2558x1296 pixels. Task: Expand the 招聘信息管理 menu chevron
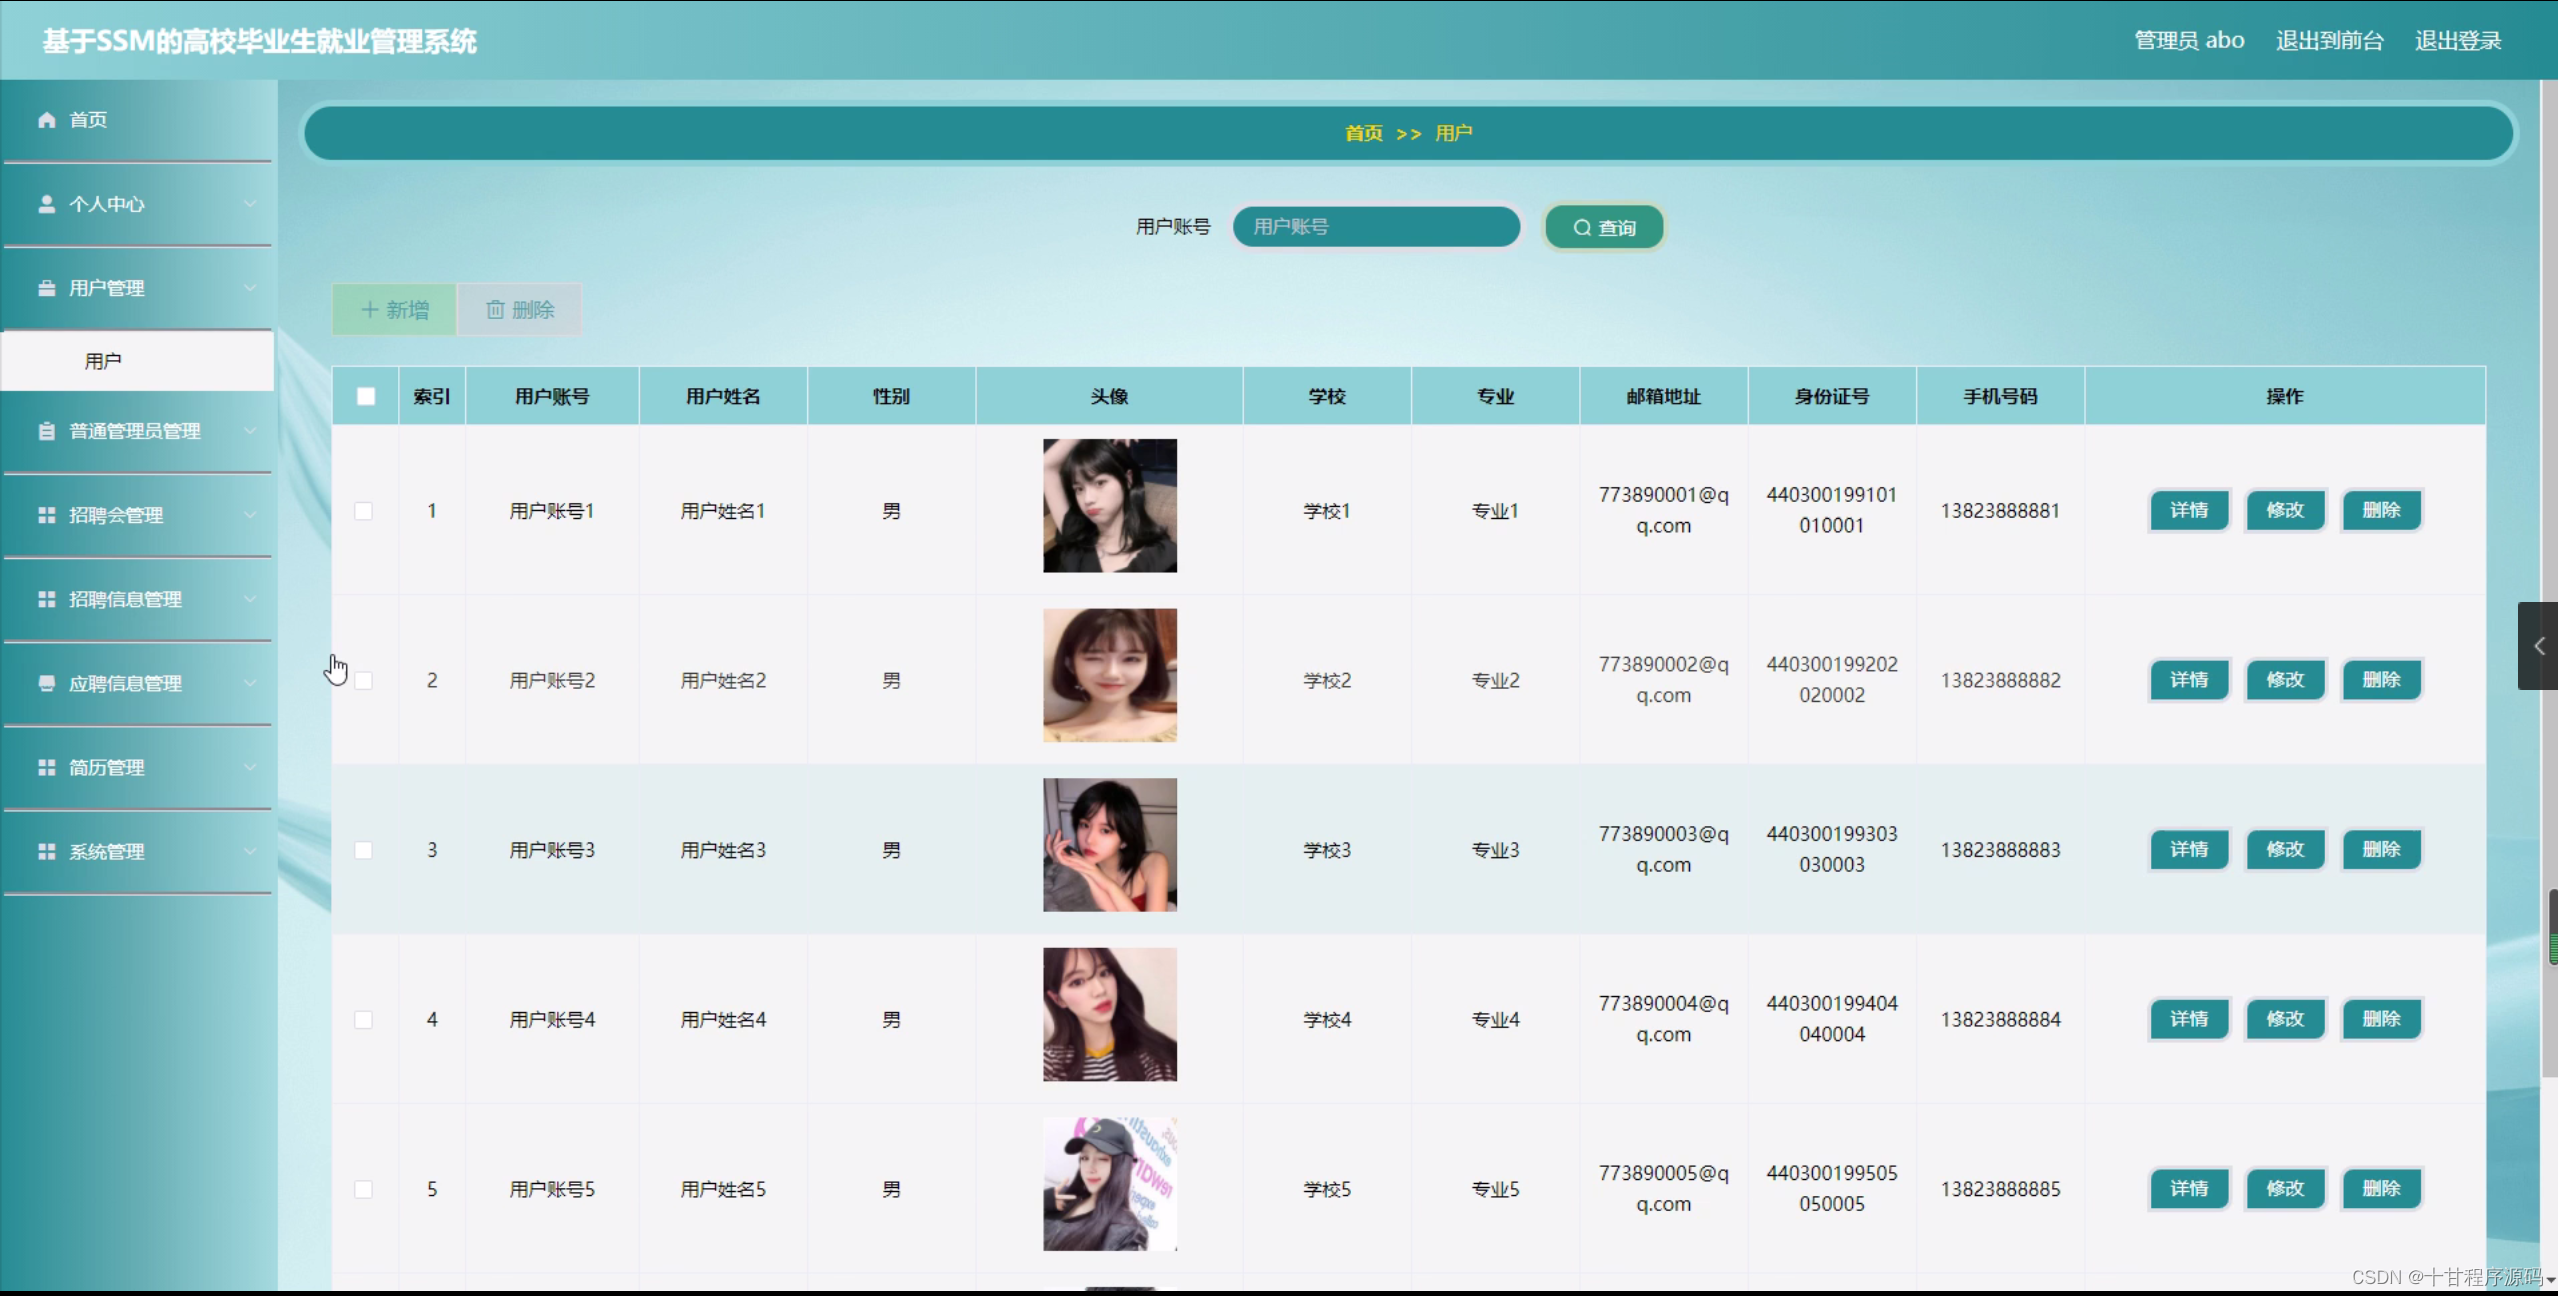tap(250, 599)
